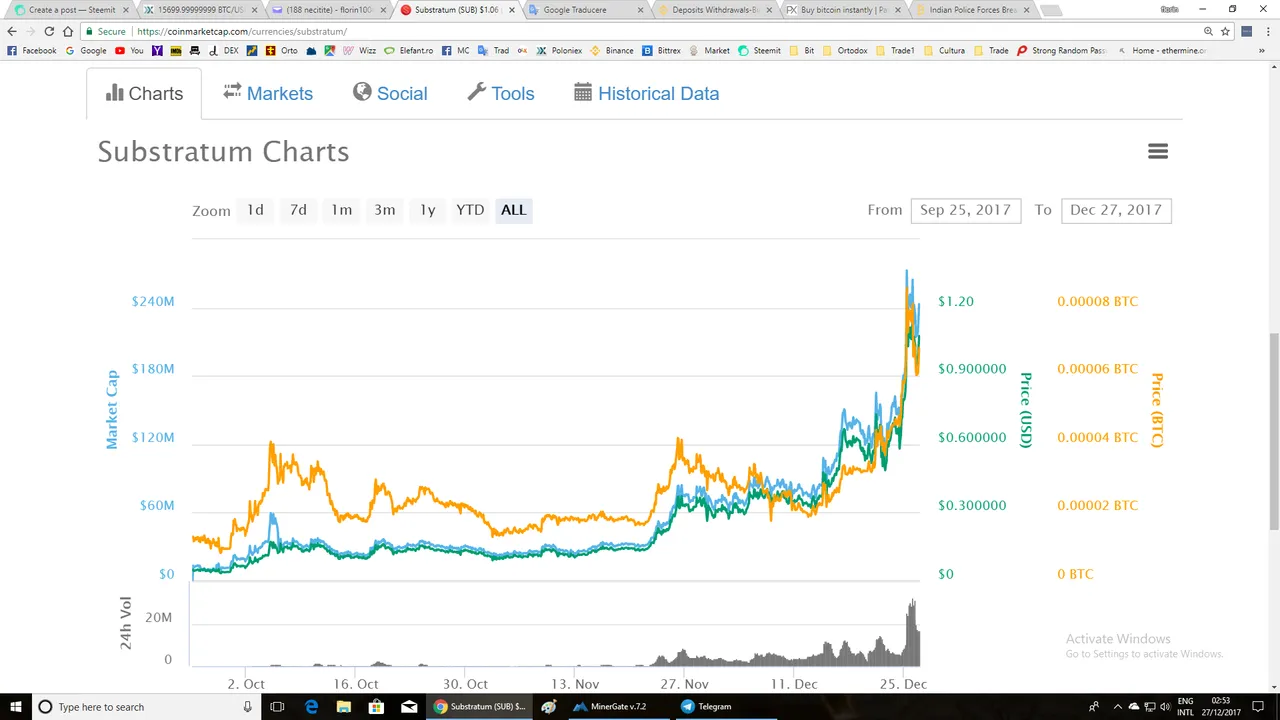Open the Wizz bookmark
1280x720 pixels.
[360, 50]
